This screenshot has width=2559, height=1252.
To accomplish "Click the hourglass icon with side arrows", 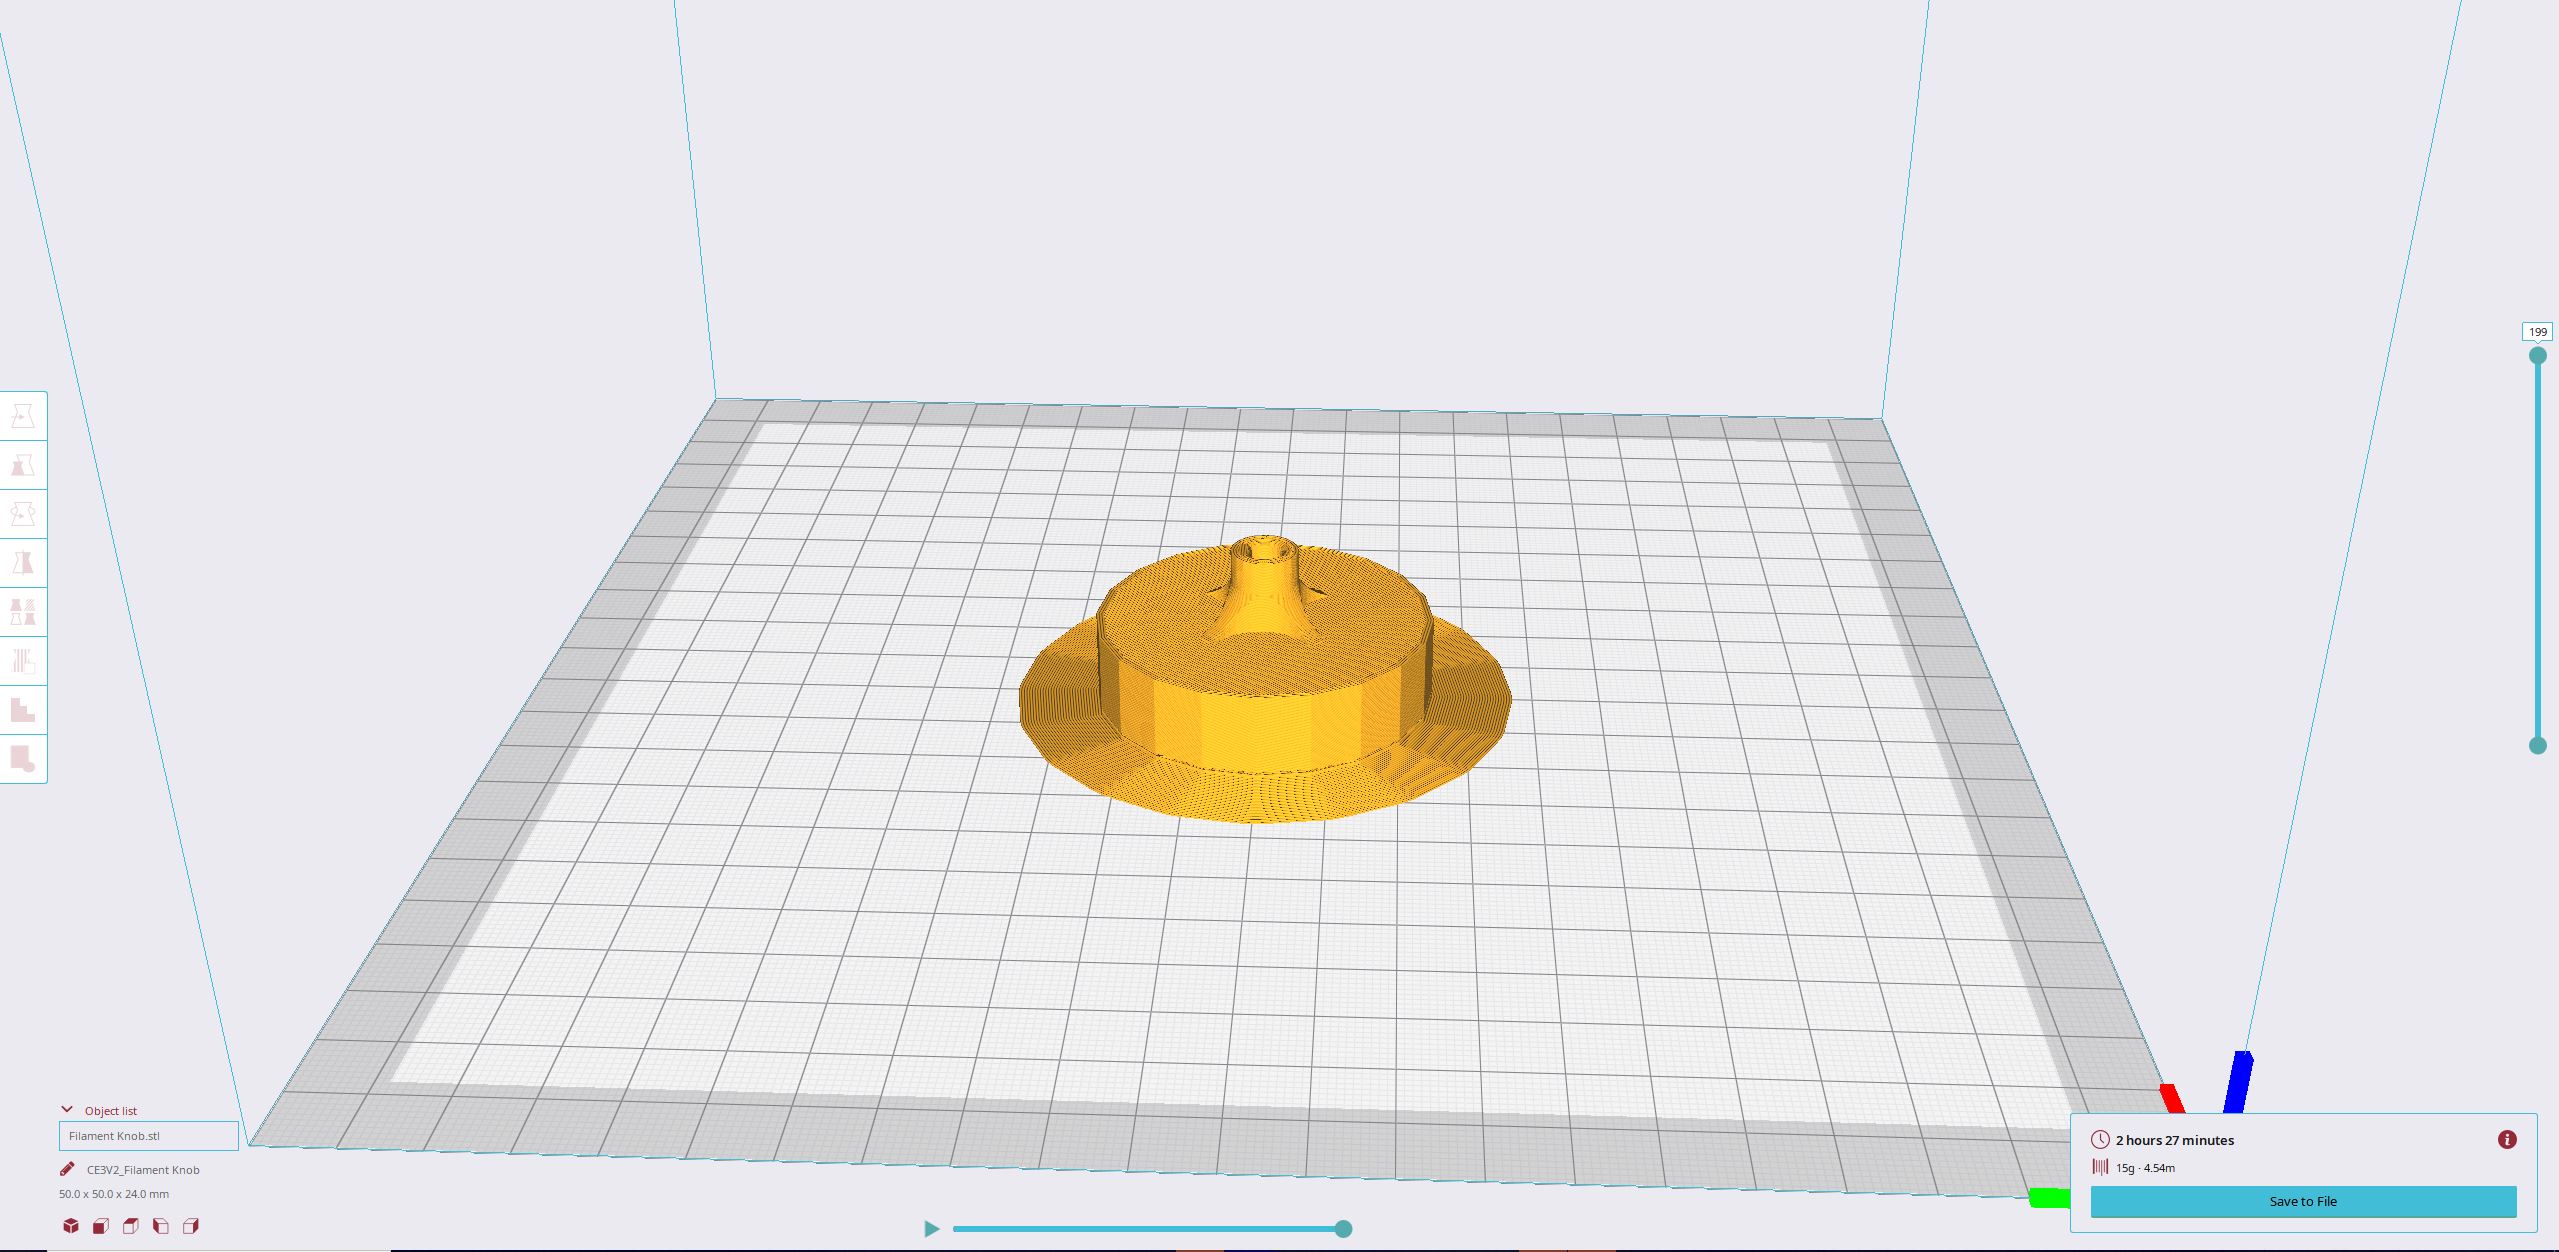I will point(24,513).
